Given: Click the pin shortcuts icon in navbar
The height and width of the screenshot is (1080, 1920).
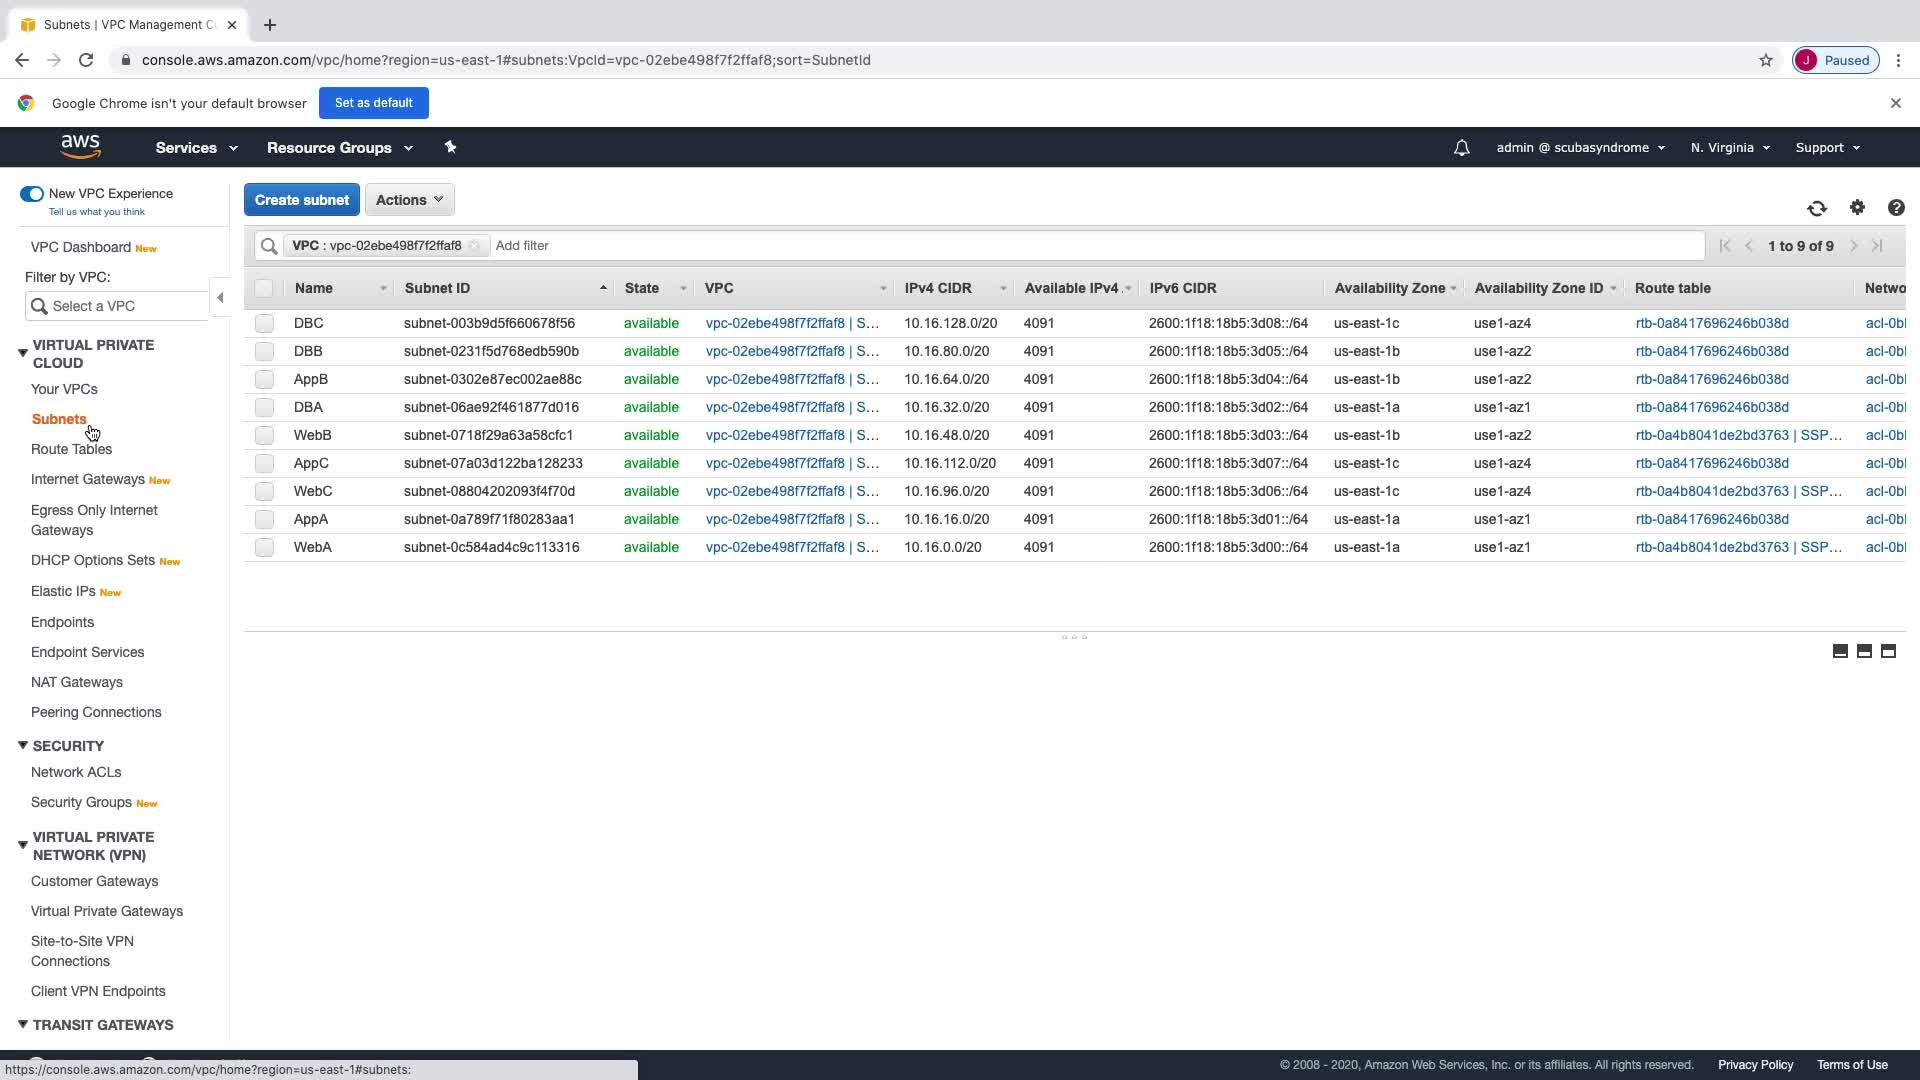Looking at the screenshot, I should [x=450, y=147].
